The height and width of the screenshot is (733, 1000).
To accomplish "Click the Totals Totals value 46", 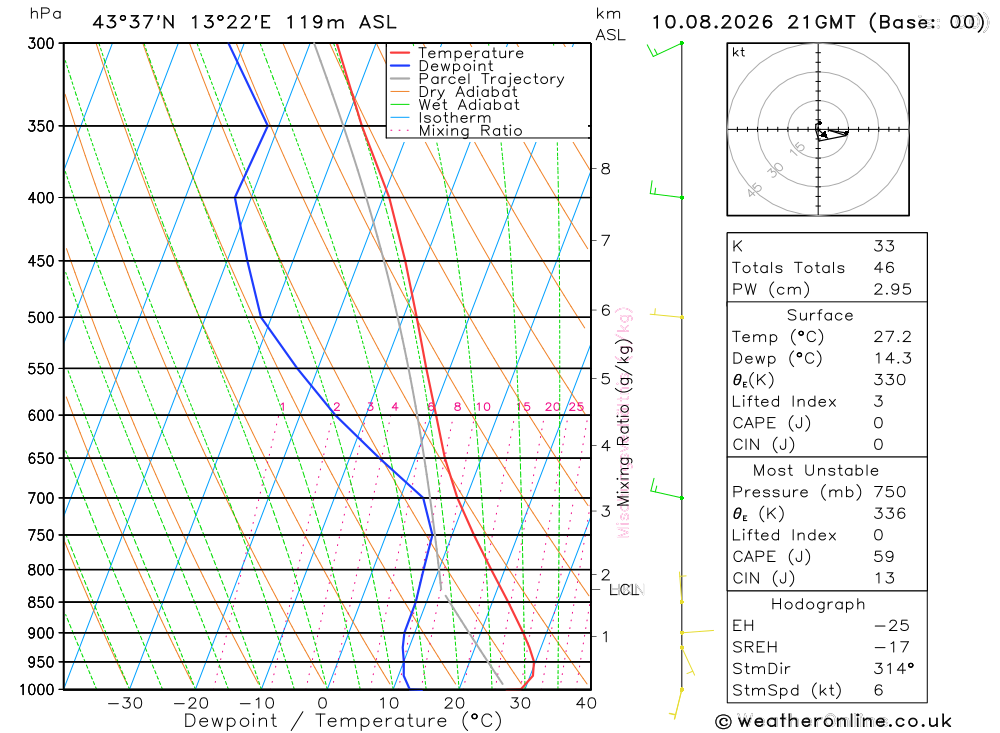I will [885, 268].
